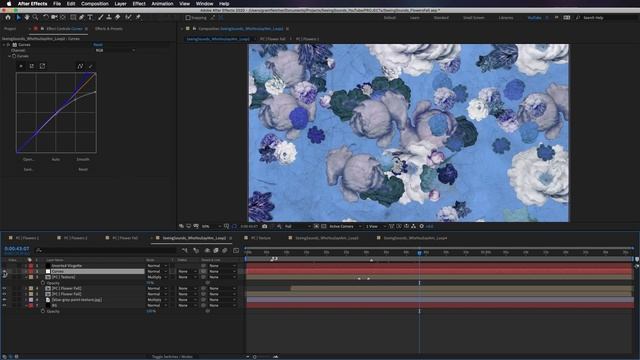
Task: Click the timeline current timecode field
Action: [17, 249]
